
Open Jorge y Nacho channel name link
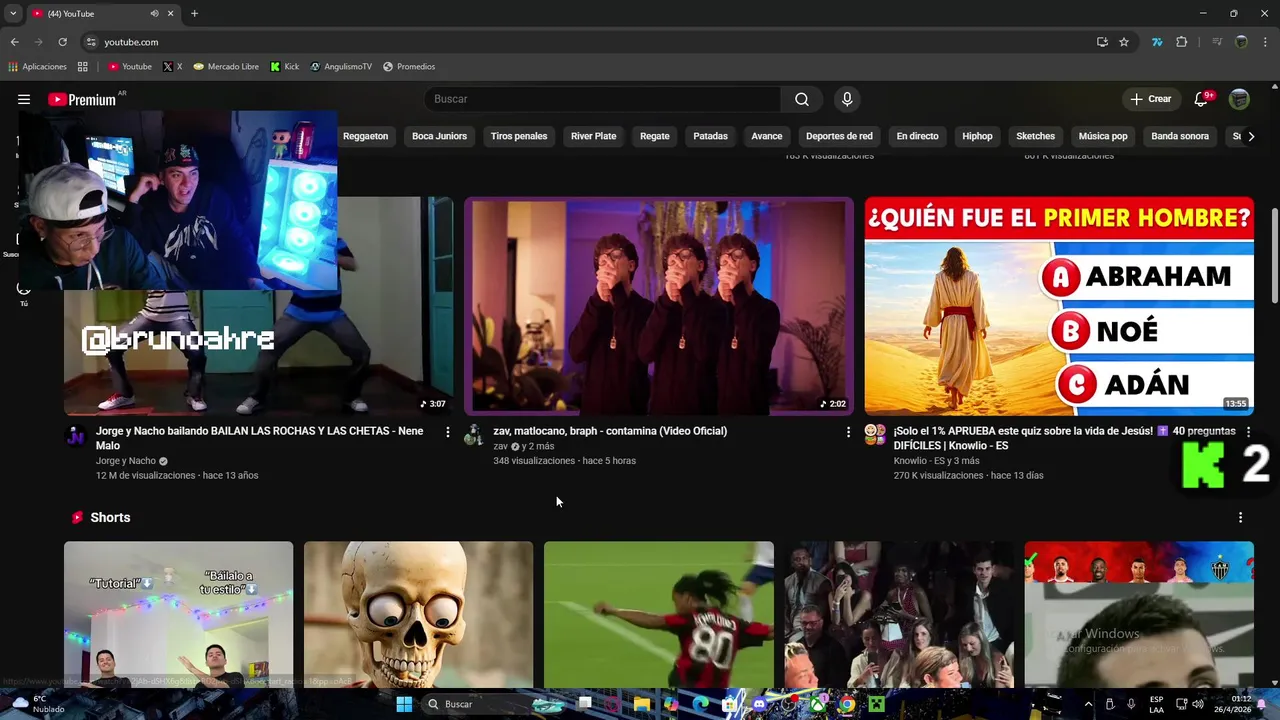(126, 461)
